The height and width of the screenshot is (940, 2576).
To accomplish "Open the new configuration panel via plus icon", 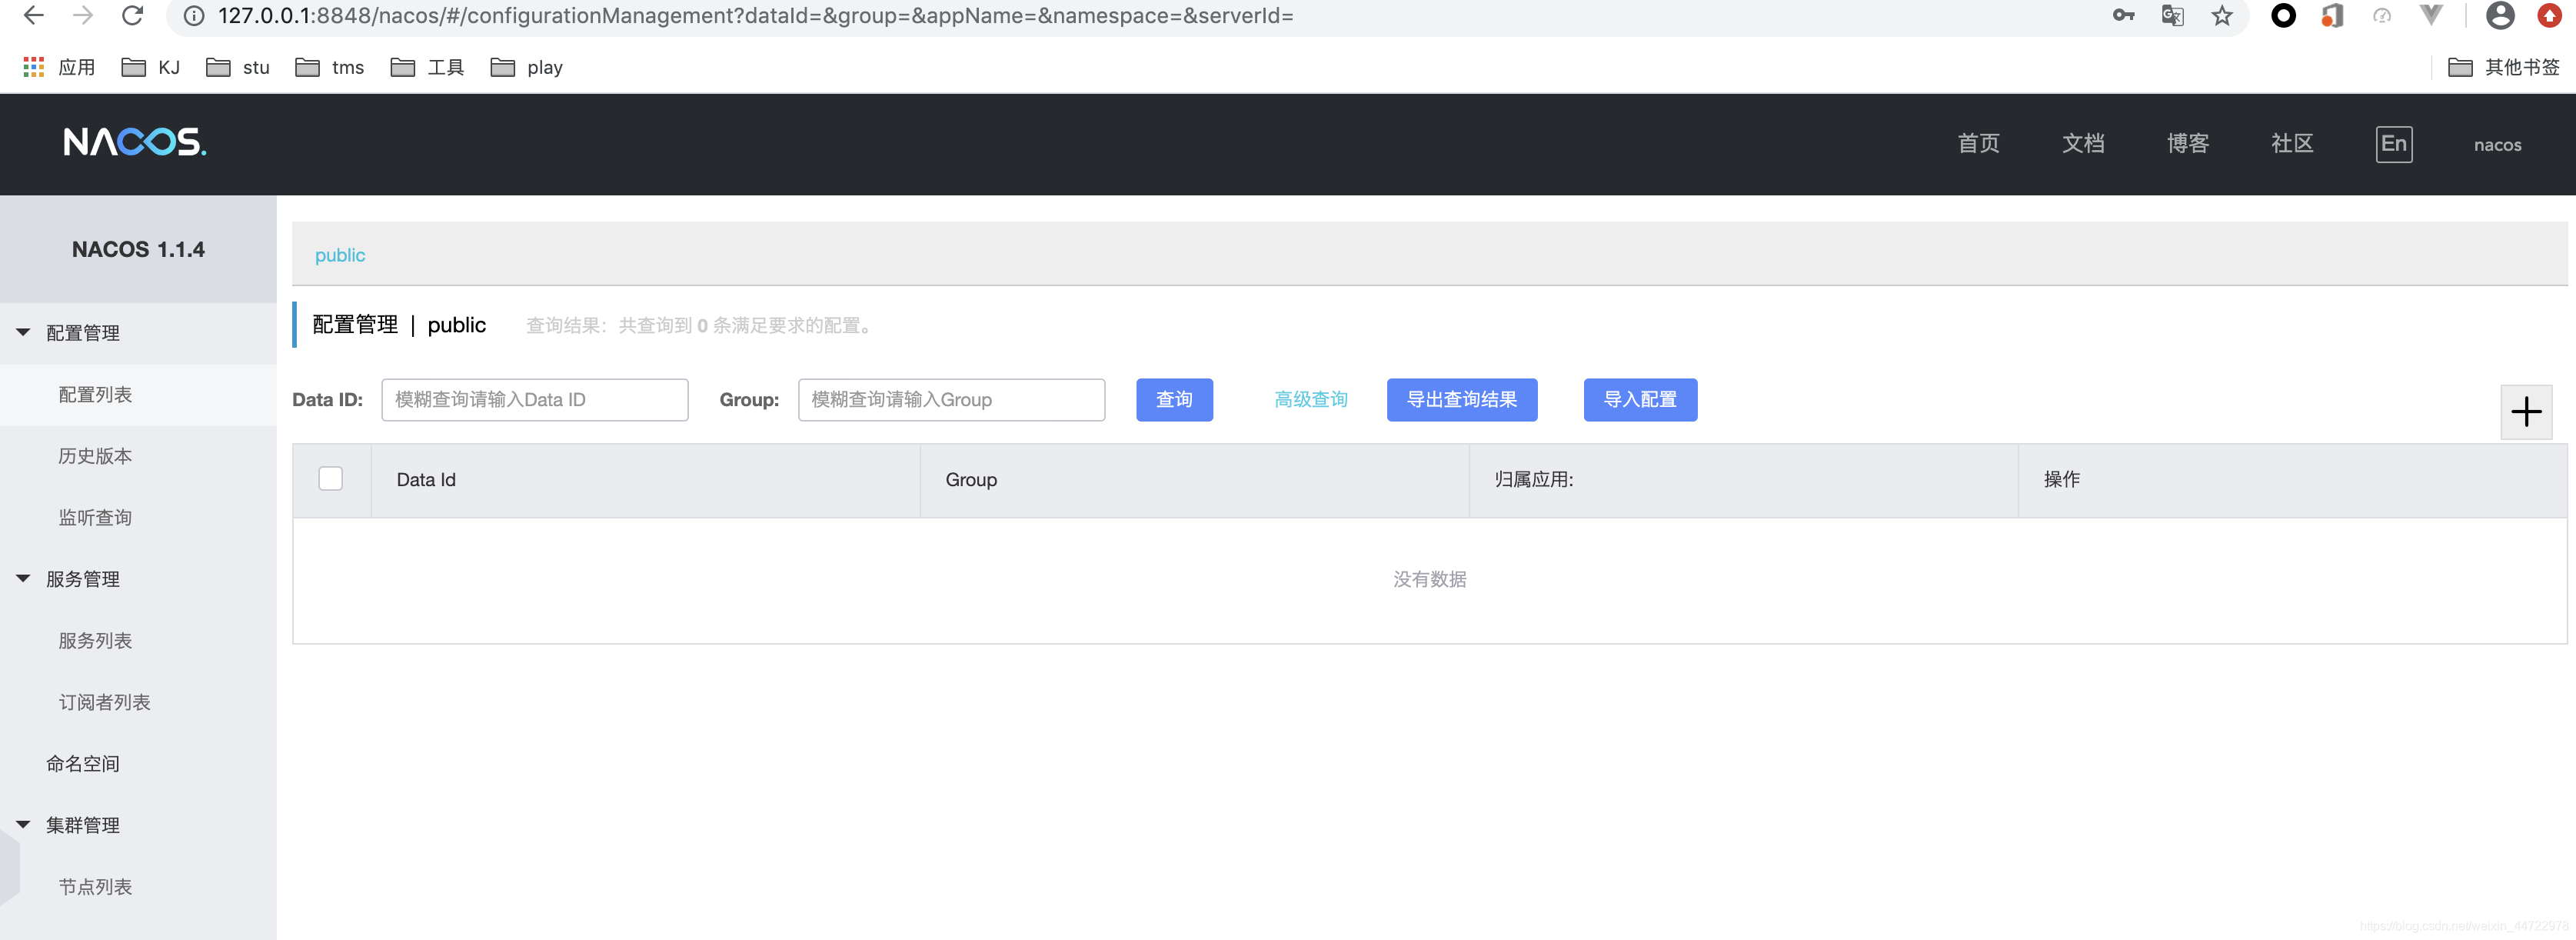I will (2527, 411).
